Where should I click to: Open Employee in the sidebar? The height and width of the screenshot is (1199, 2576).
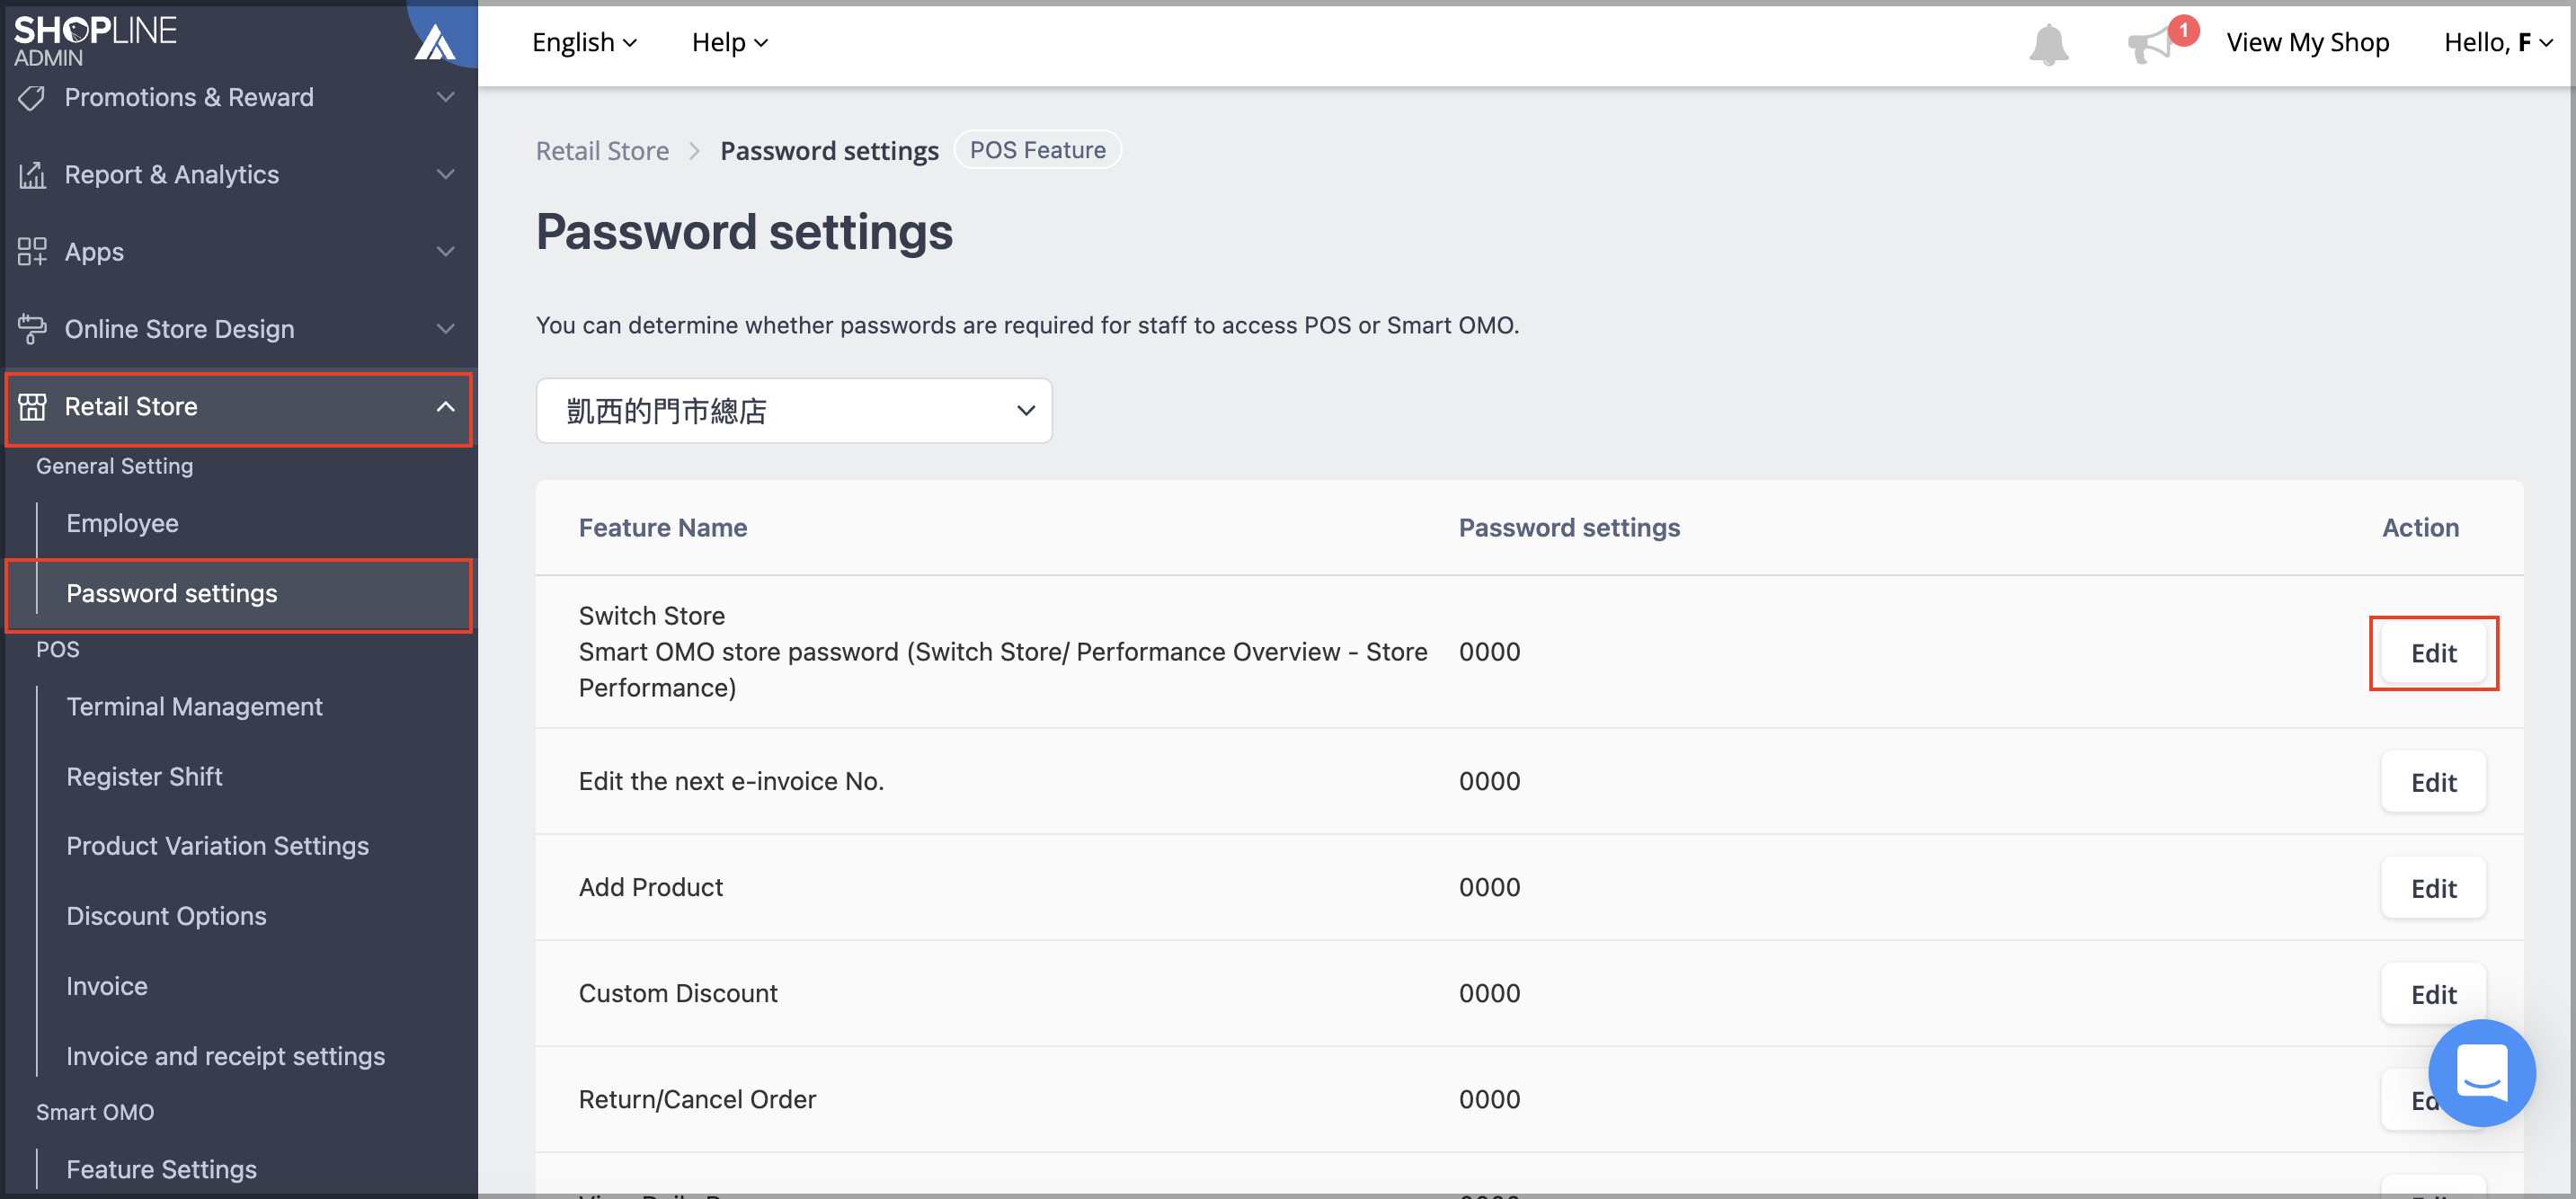(122, 523)
